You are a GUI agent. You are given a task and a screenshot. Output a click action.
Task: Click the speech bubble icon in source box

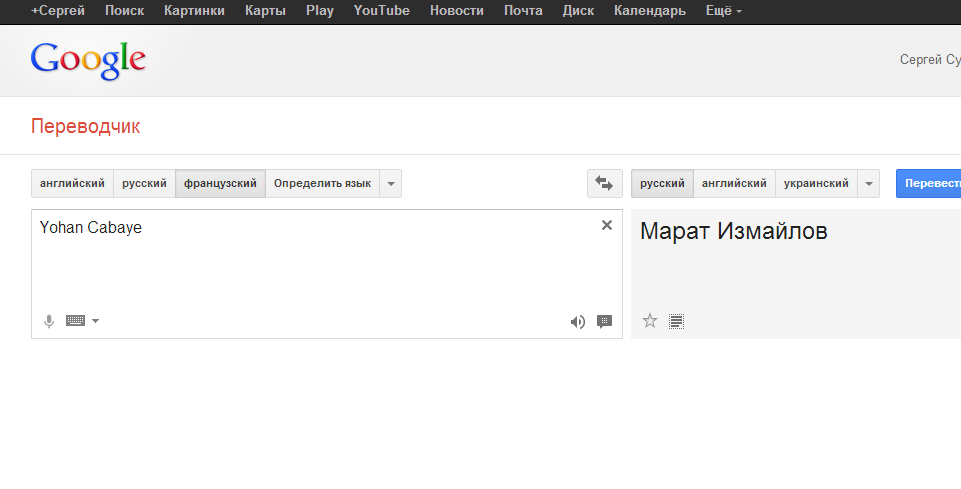605,321
